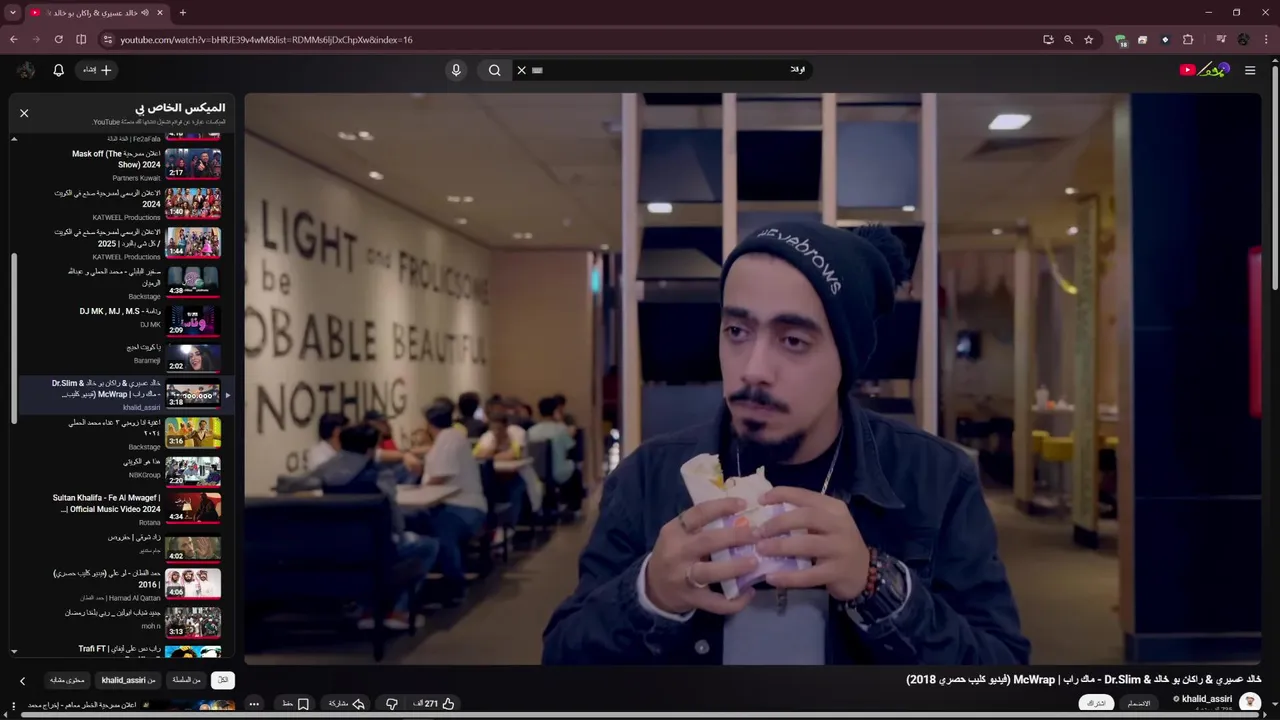This screenshot has width=1280, height=720.
Task: Start voice search with microphone icon
Action: (x=456, y=70)
